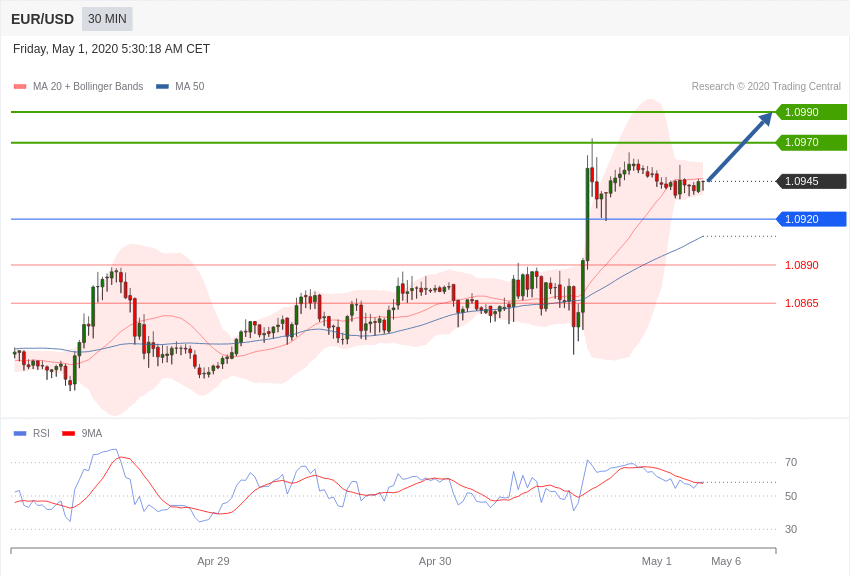Click the 1.0920 blue pivot price tag
Image resolution: width=850 pixels, height=576 pixels.
coord(810,219)
